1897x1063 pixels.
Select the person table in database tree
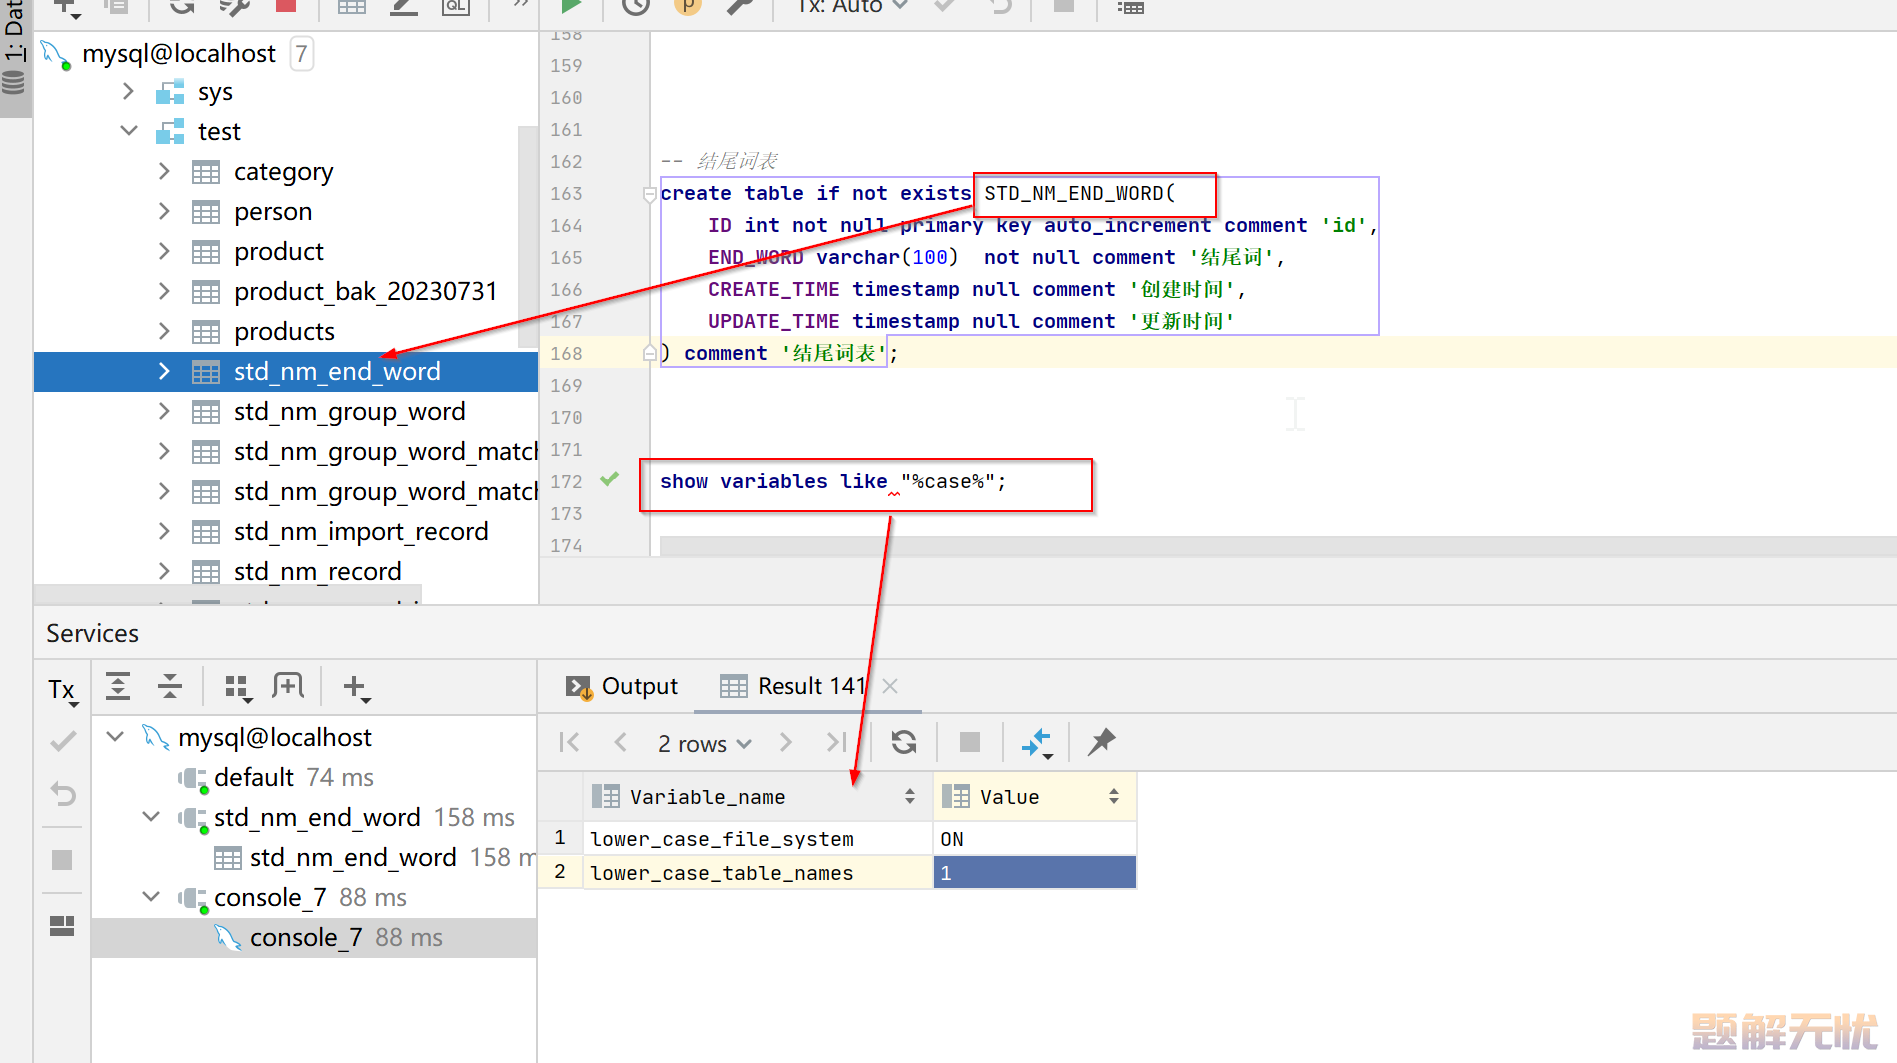[273, 212]
